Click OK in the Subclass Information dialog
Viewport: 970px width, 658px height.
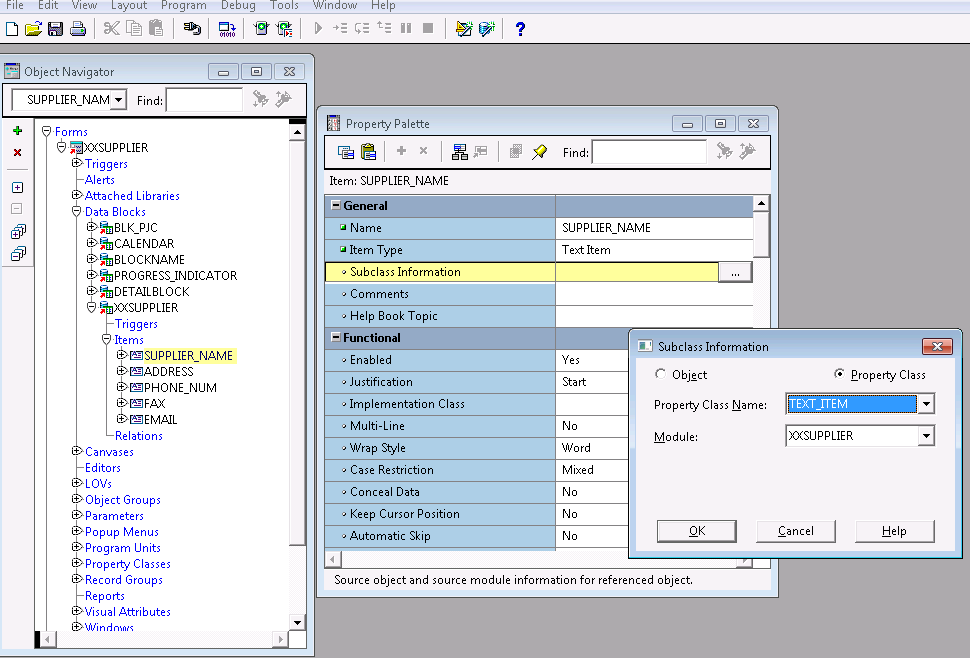(696, 530)
